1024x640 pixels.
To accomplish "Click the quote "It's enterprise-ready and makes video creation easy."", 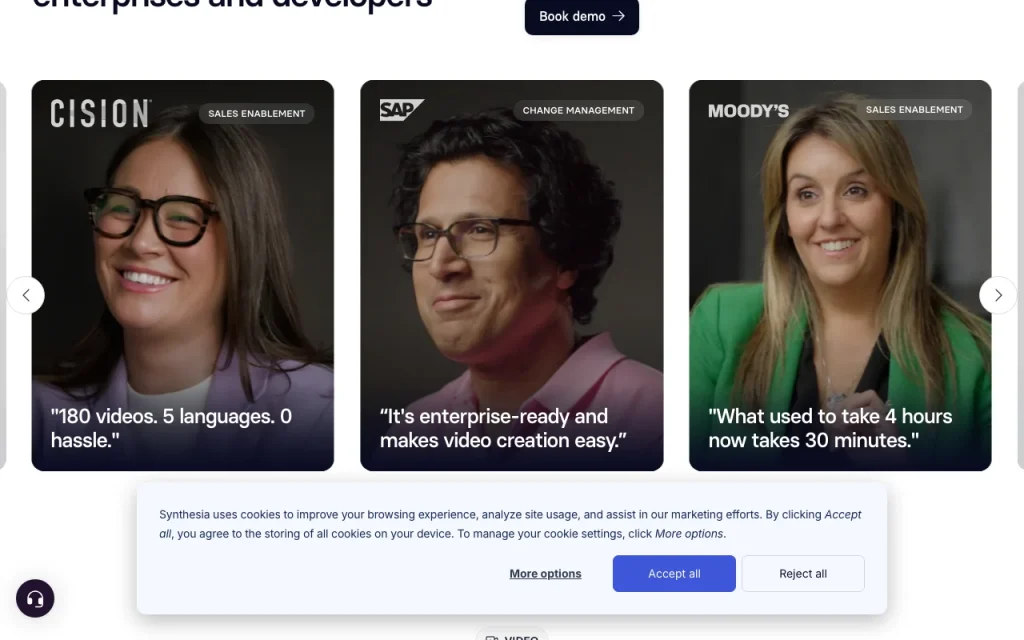I will coord(503,428).
